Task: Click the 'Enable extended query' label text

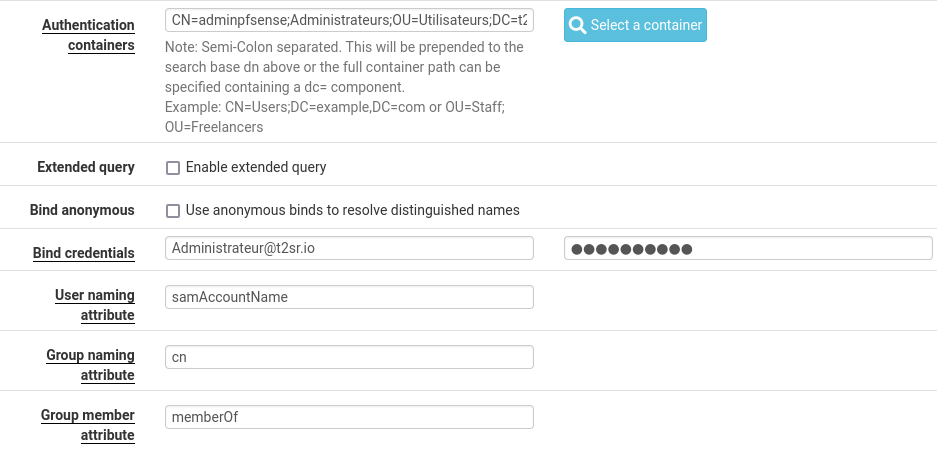Action: 256,167
